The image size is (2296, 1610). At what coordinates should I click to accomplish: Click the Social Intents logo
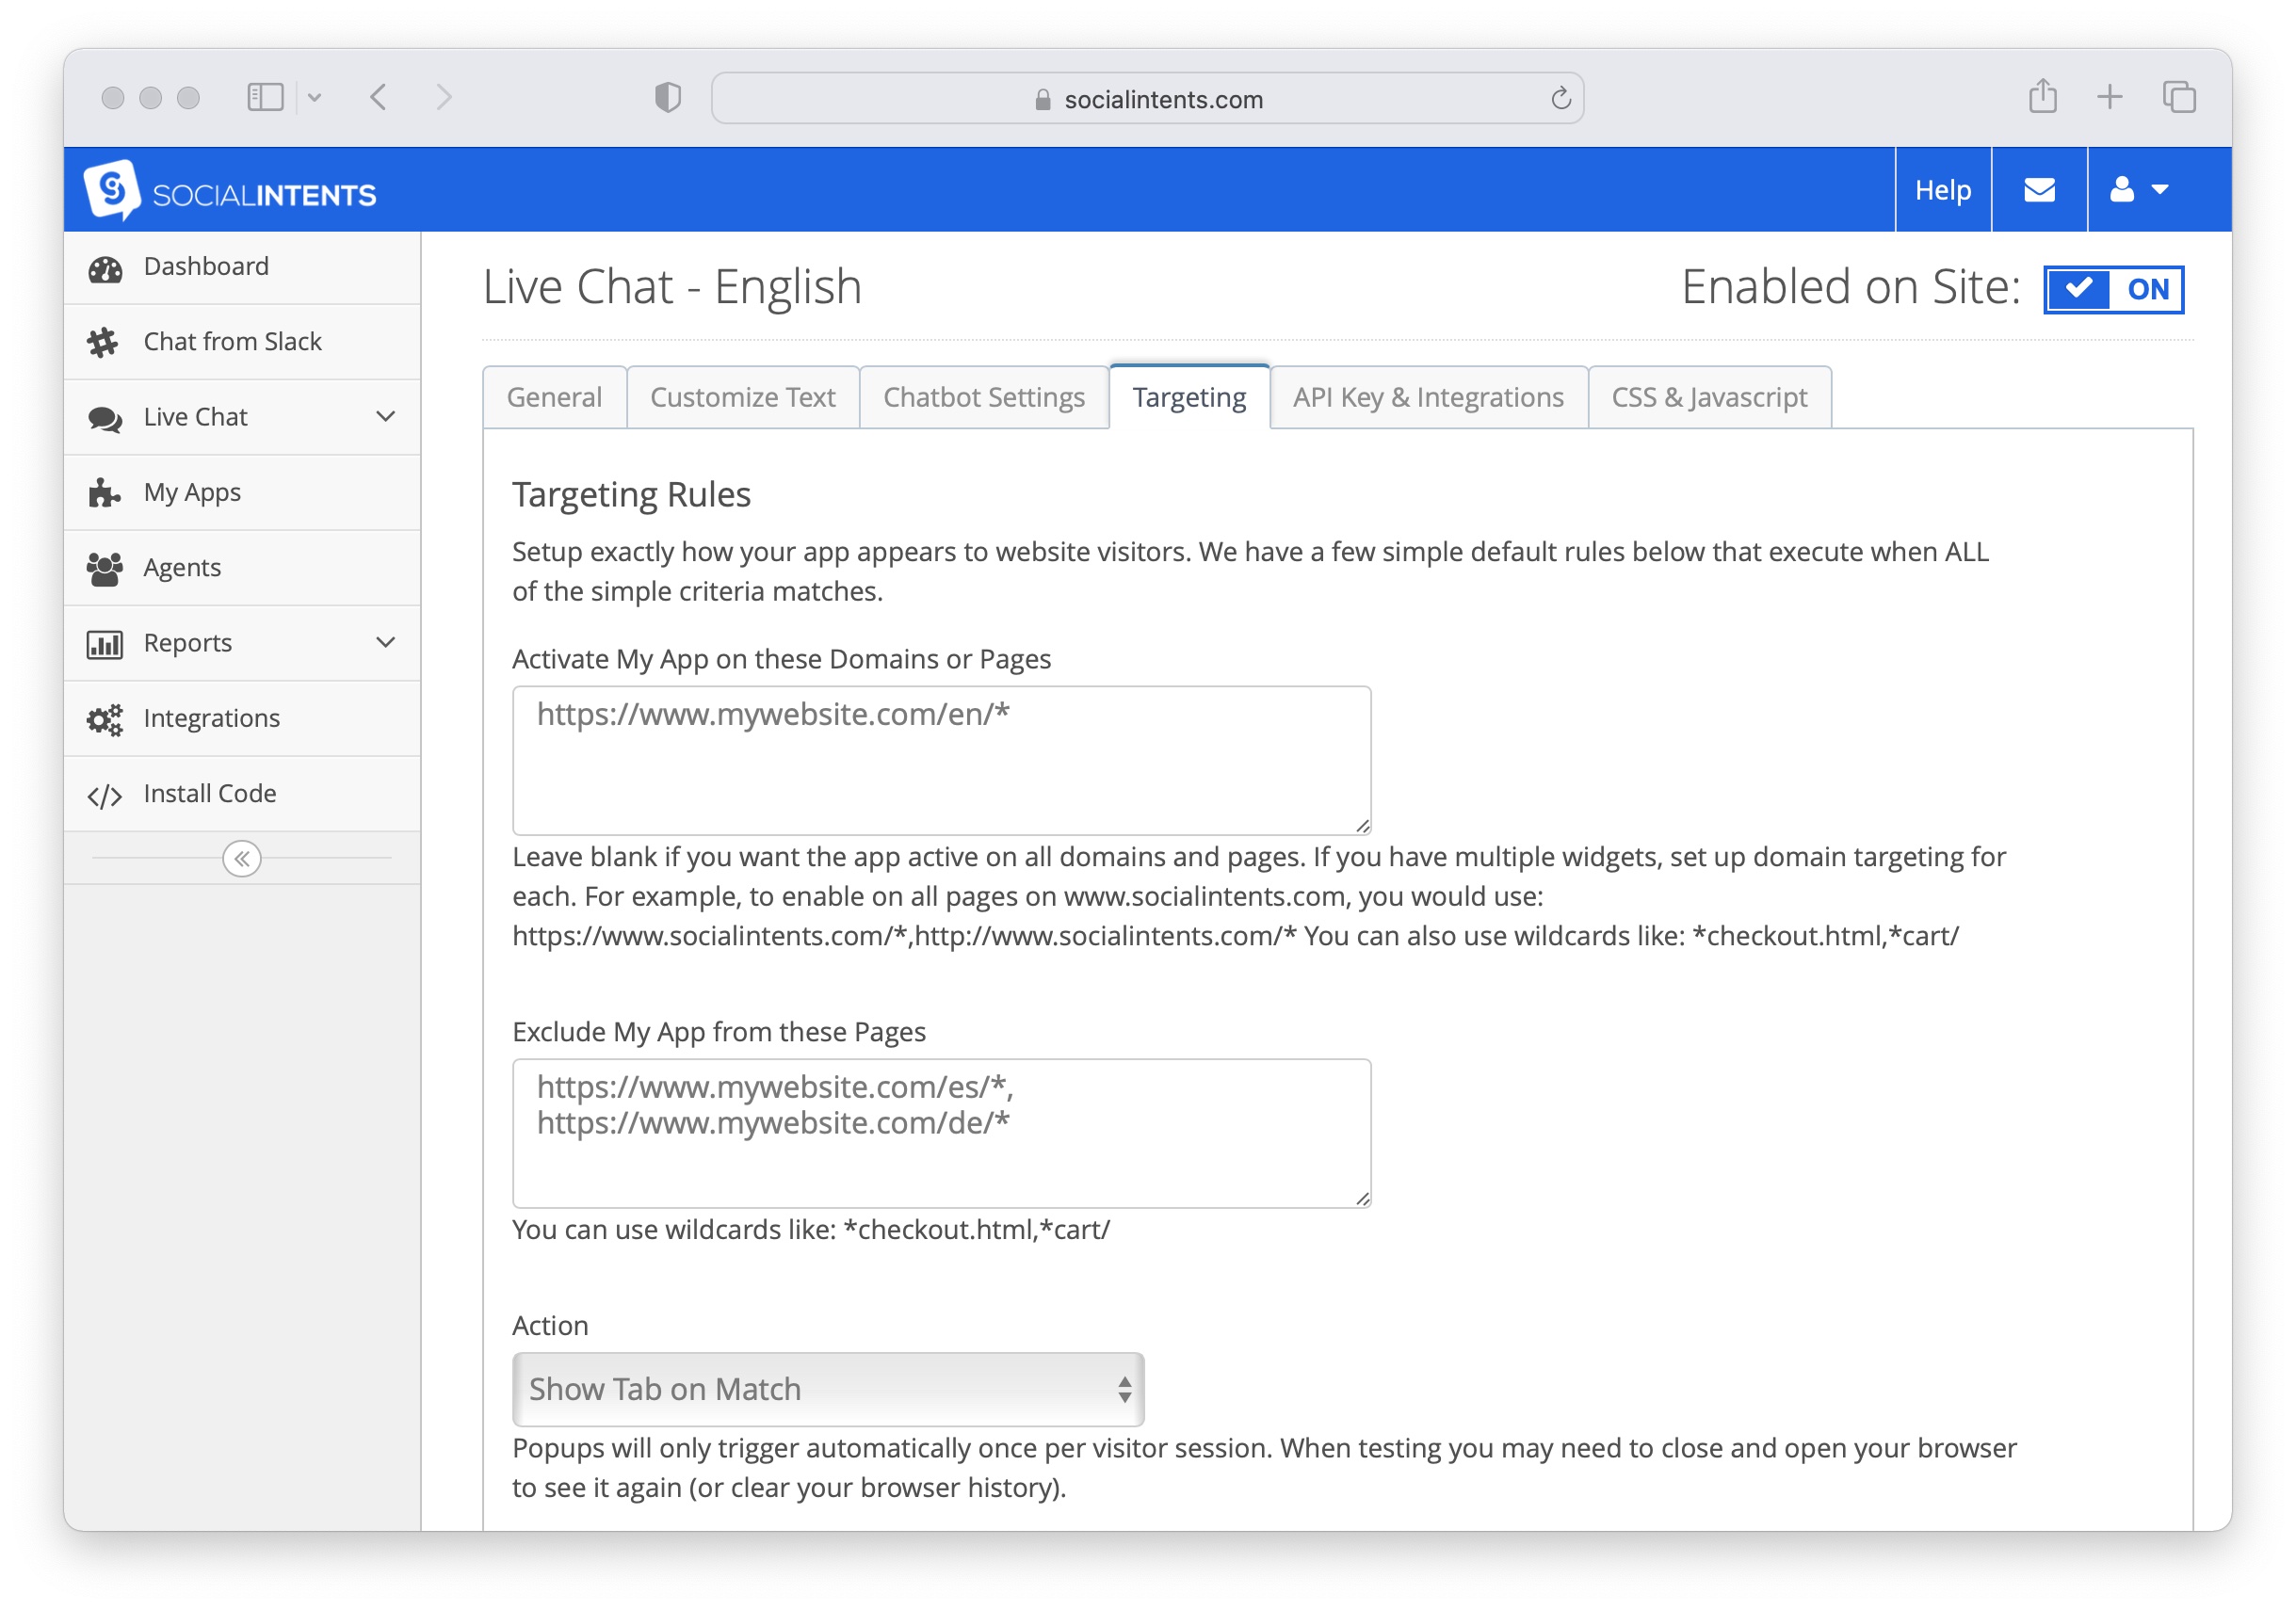click(x=230, y=190)
